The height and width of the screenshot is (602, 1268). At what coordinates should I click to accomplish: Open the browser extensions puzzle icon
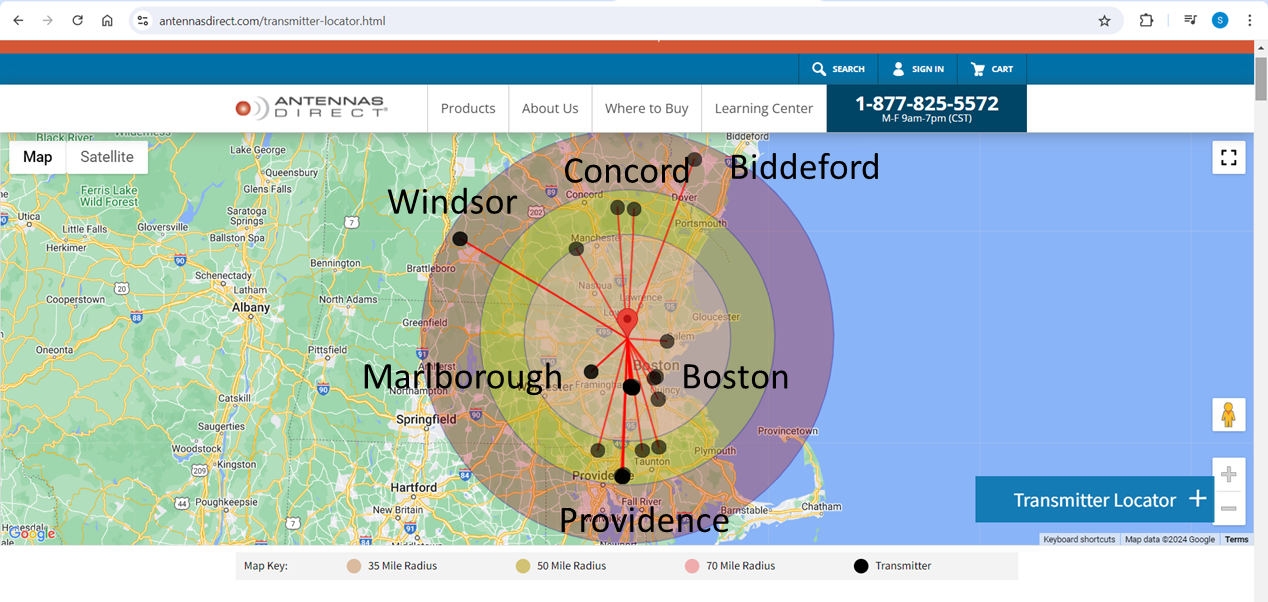pyautogui.click(x=1146, y=20)
